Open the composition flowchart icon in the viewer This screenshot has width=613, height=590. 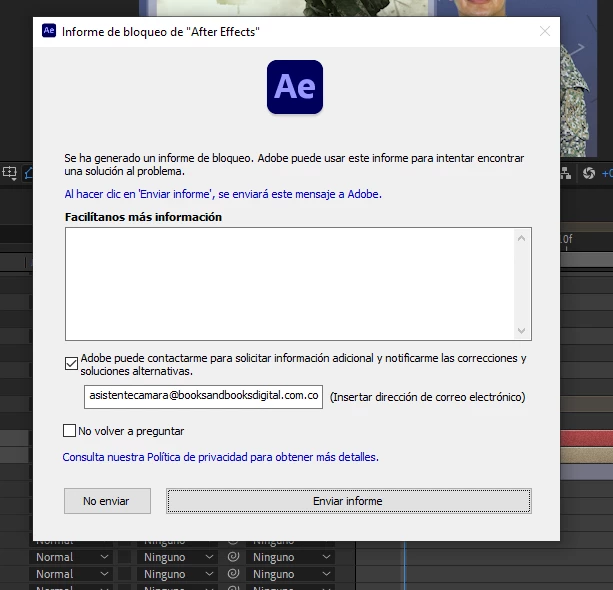(566, 173)
